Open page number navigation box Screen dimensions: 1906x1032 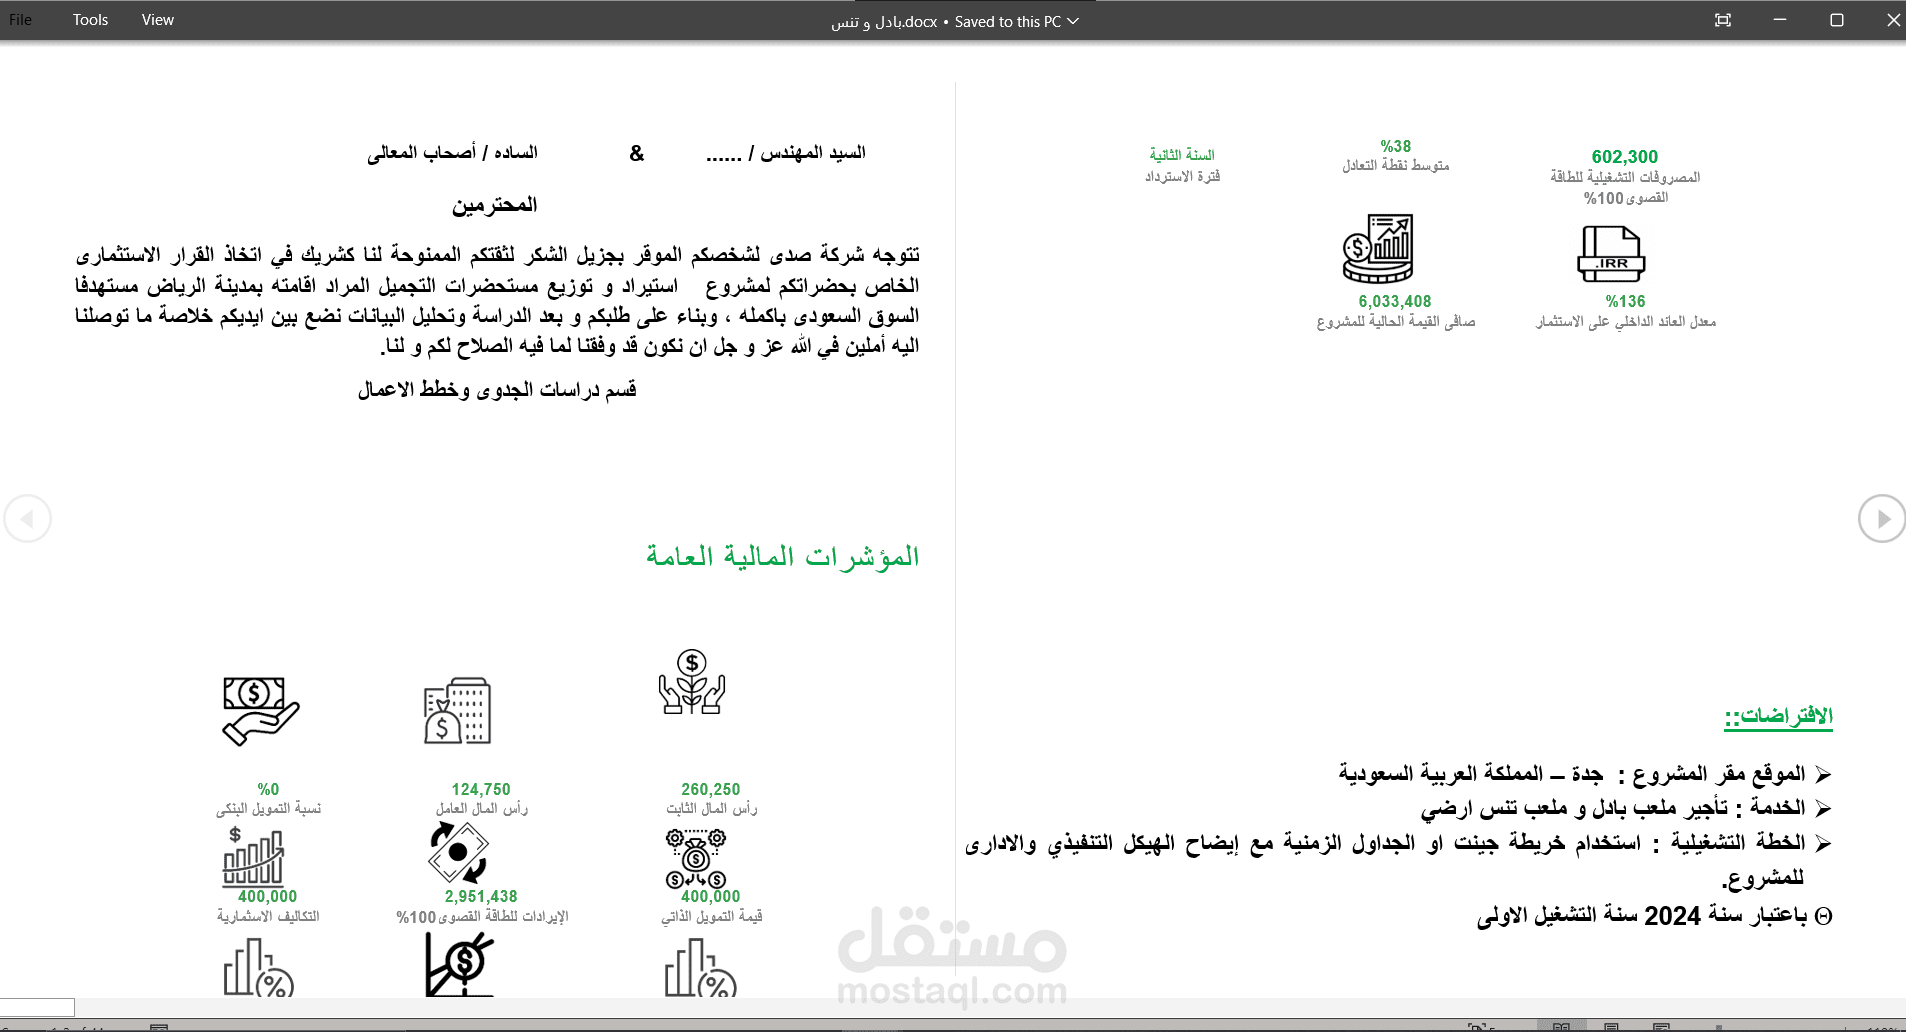click(x=37, y=1008)
